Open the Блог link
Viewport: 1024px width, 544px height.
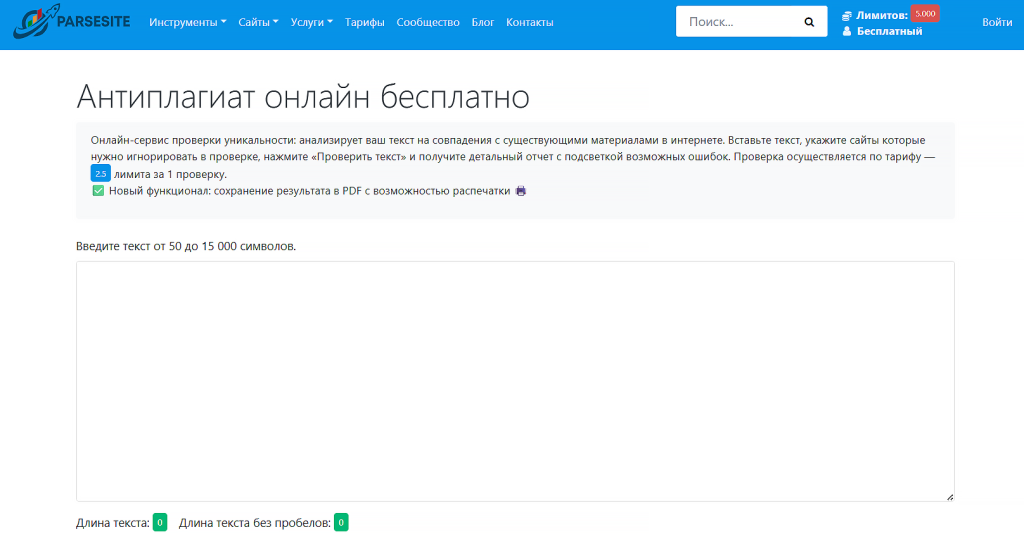[483, 22]
